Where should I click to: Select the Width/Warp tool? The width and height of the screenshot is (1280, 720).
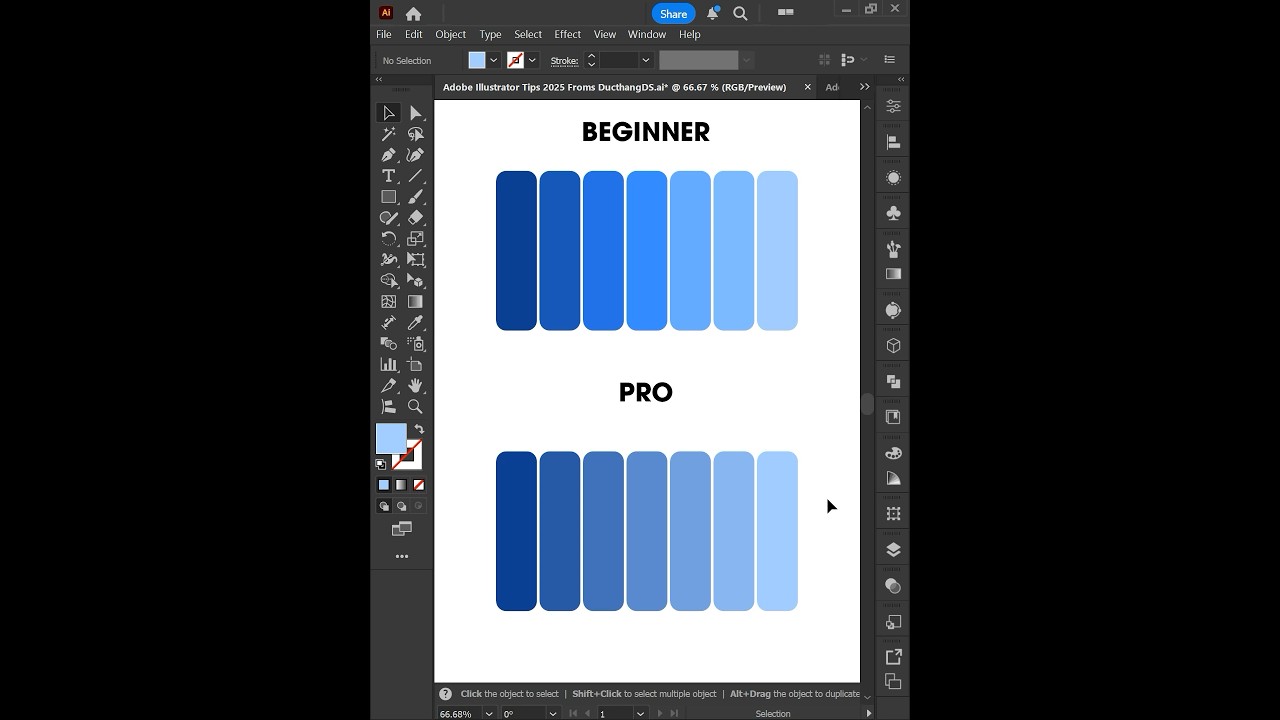click(389, 260)
